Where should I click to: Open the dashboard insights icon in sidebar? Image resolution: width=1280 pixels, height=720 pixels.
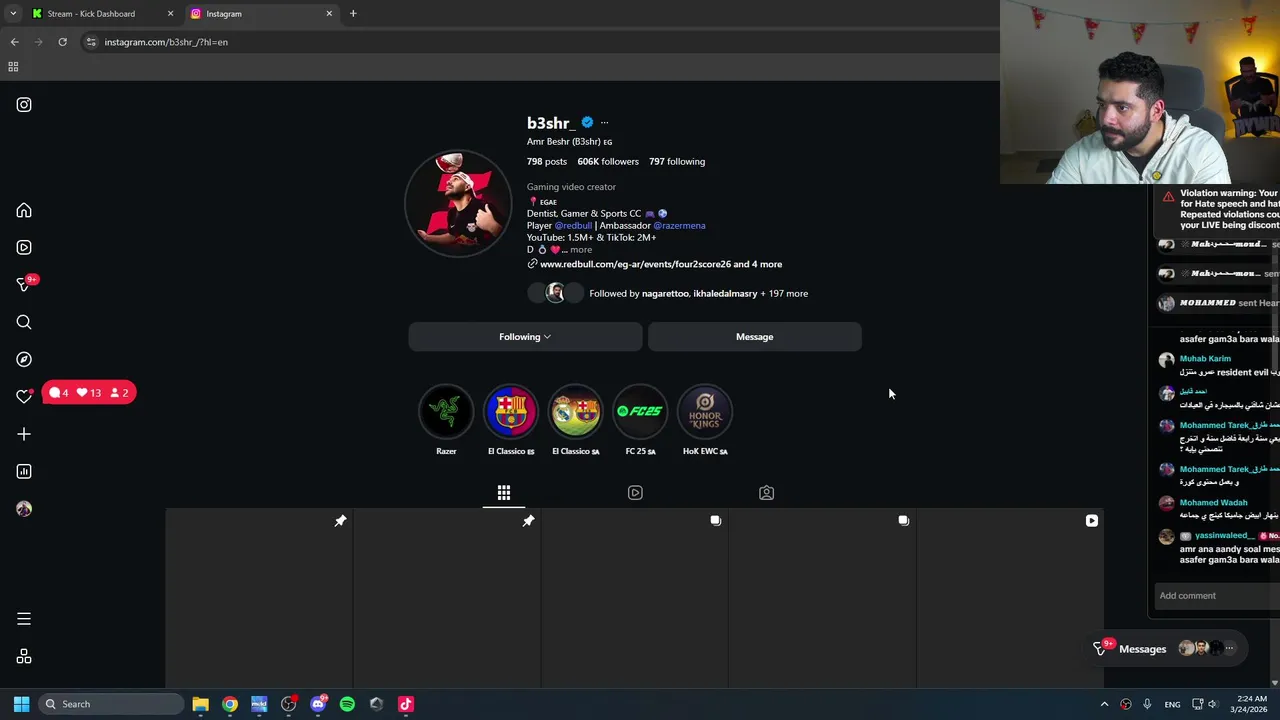pos(24,471)
